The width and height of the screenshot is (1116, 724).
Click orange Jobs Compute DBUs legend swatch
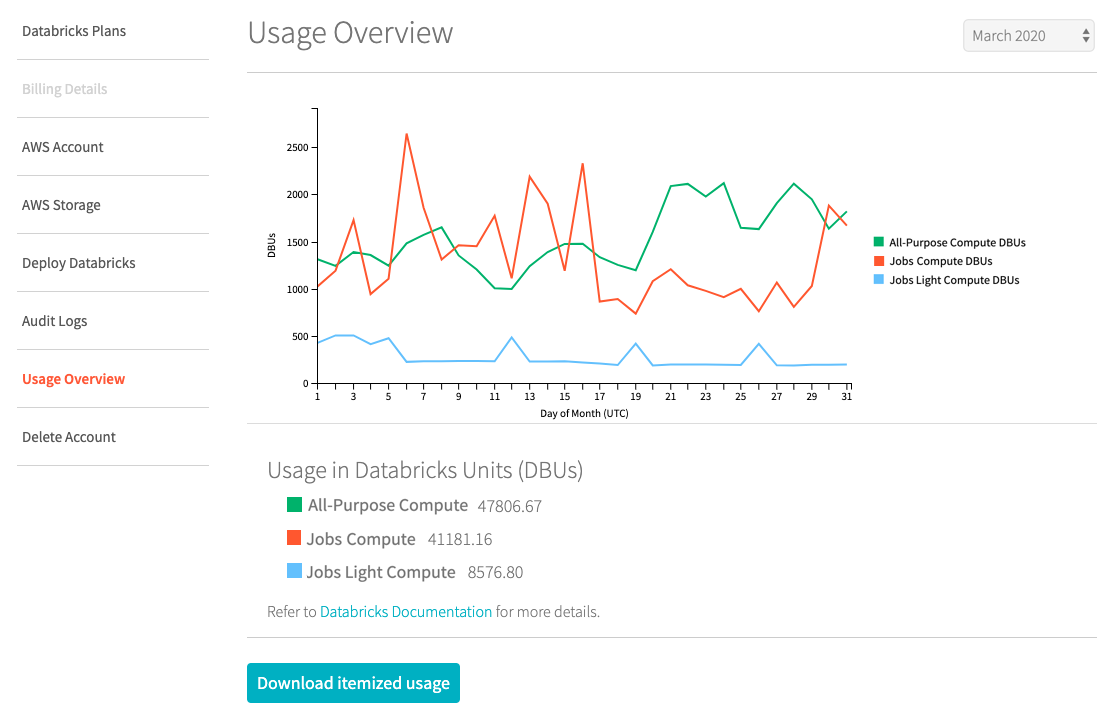879,261
